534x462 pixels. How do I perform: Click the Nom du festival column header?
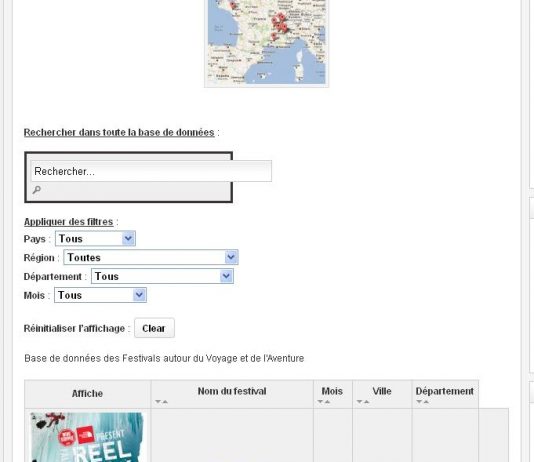[232, 391]
